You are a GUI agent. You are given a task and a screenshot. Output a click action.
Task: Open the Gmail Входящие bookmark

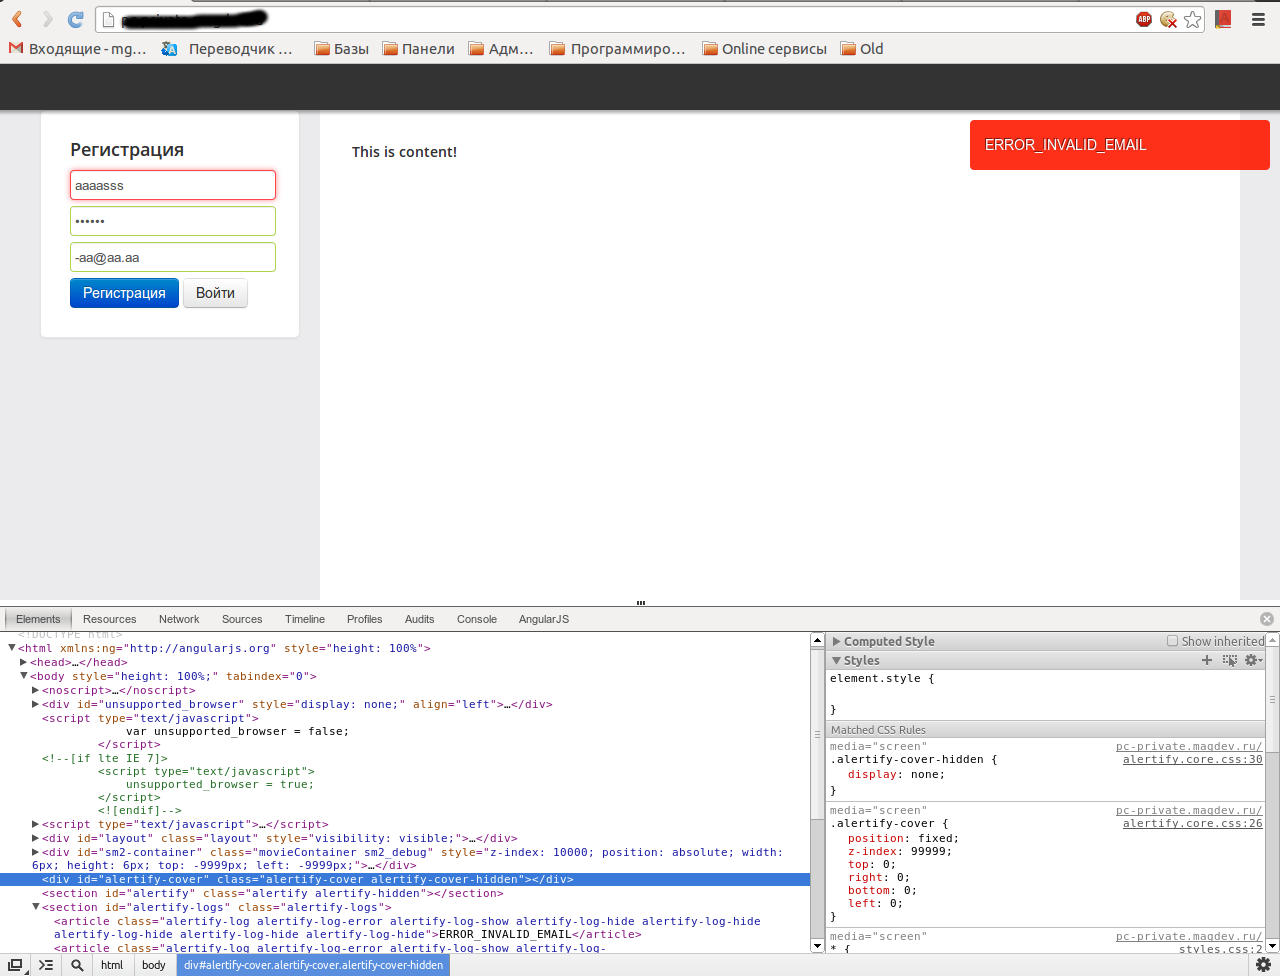77,48
